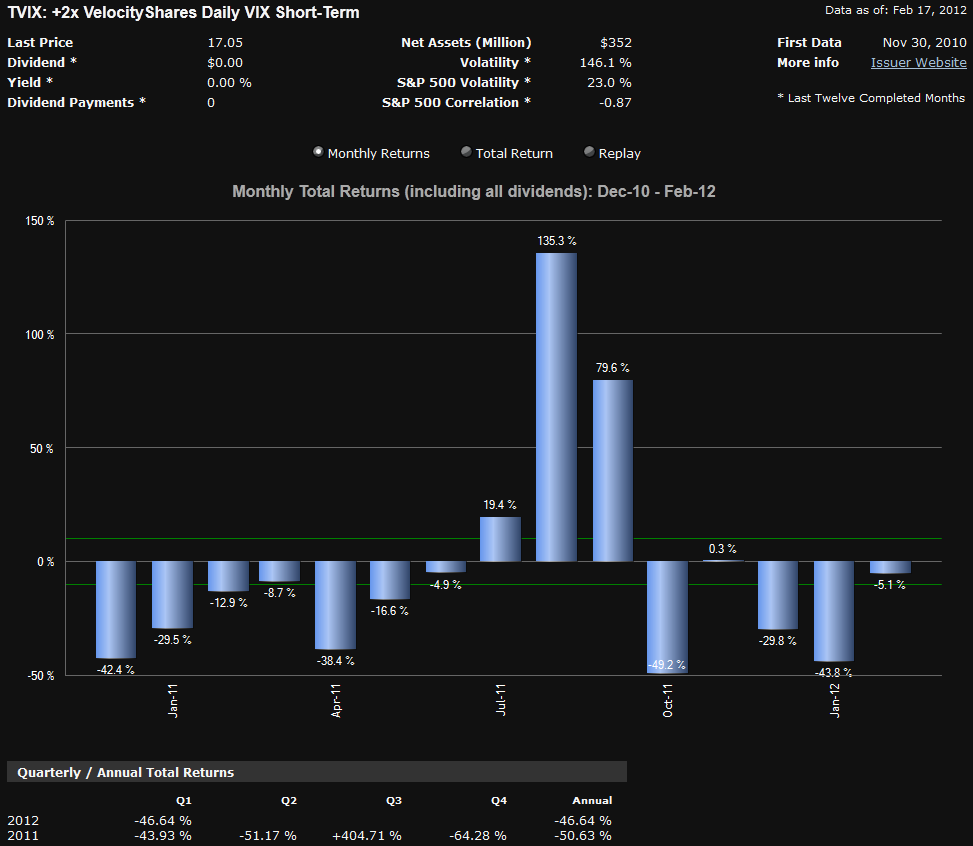The height and width of the screenshot is (846, 973).
Task: Click the Monthly Total Returns chart title
Action: pyautogui.click(x=474, y=191)
